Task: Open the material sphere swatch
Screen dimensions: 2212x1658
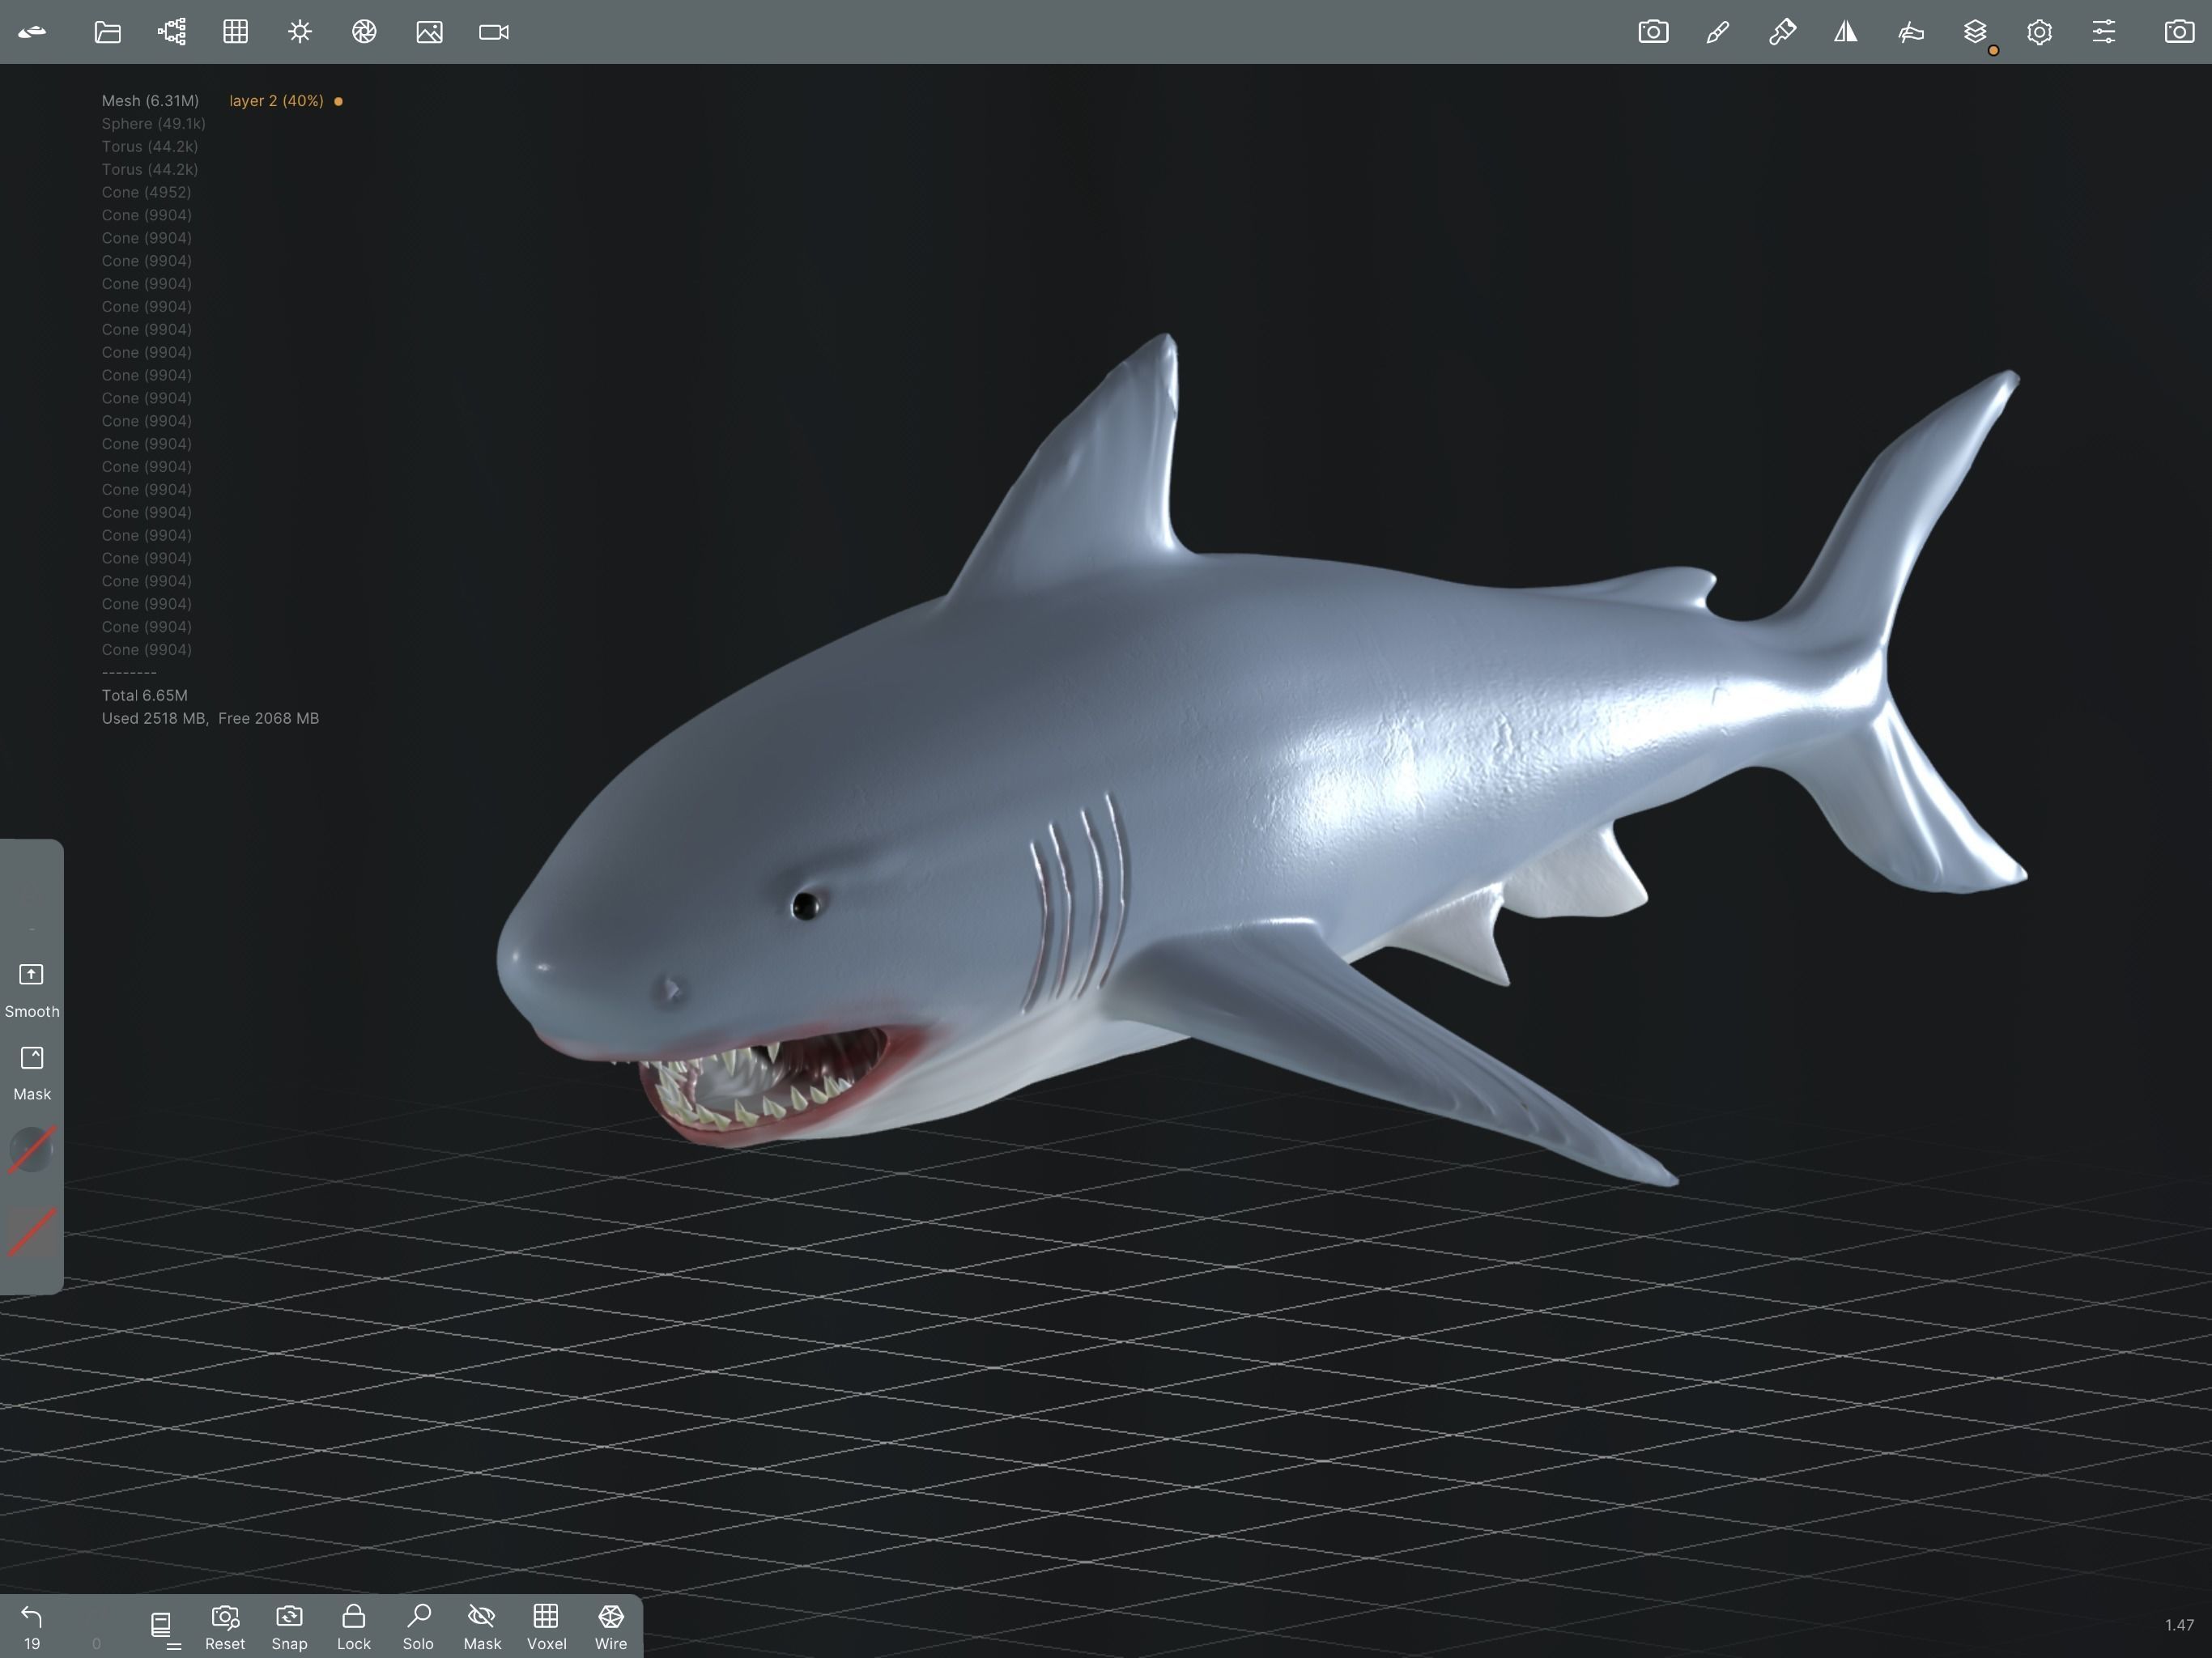Action: [x=32, y=1150]
